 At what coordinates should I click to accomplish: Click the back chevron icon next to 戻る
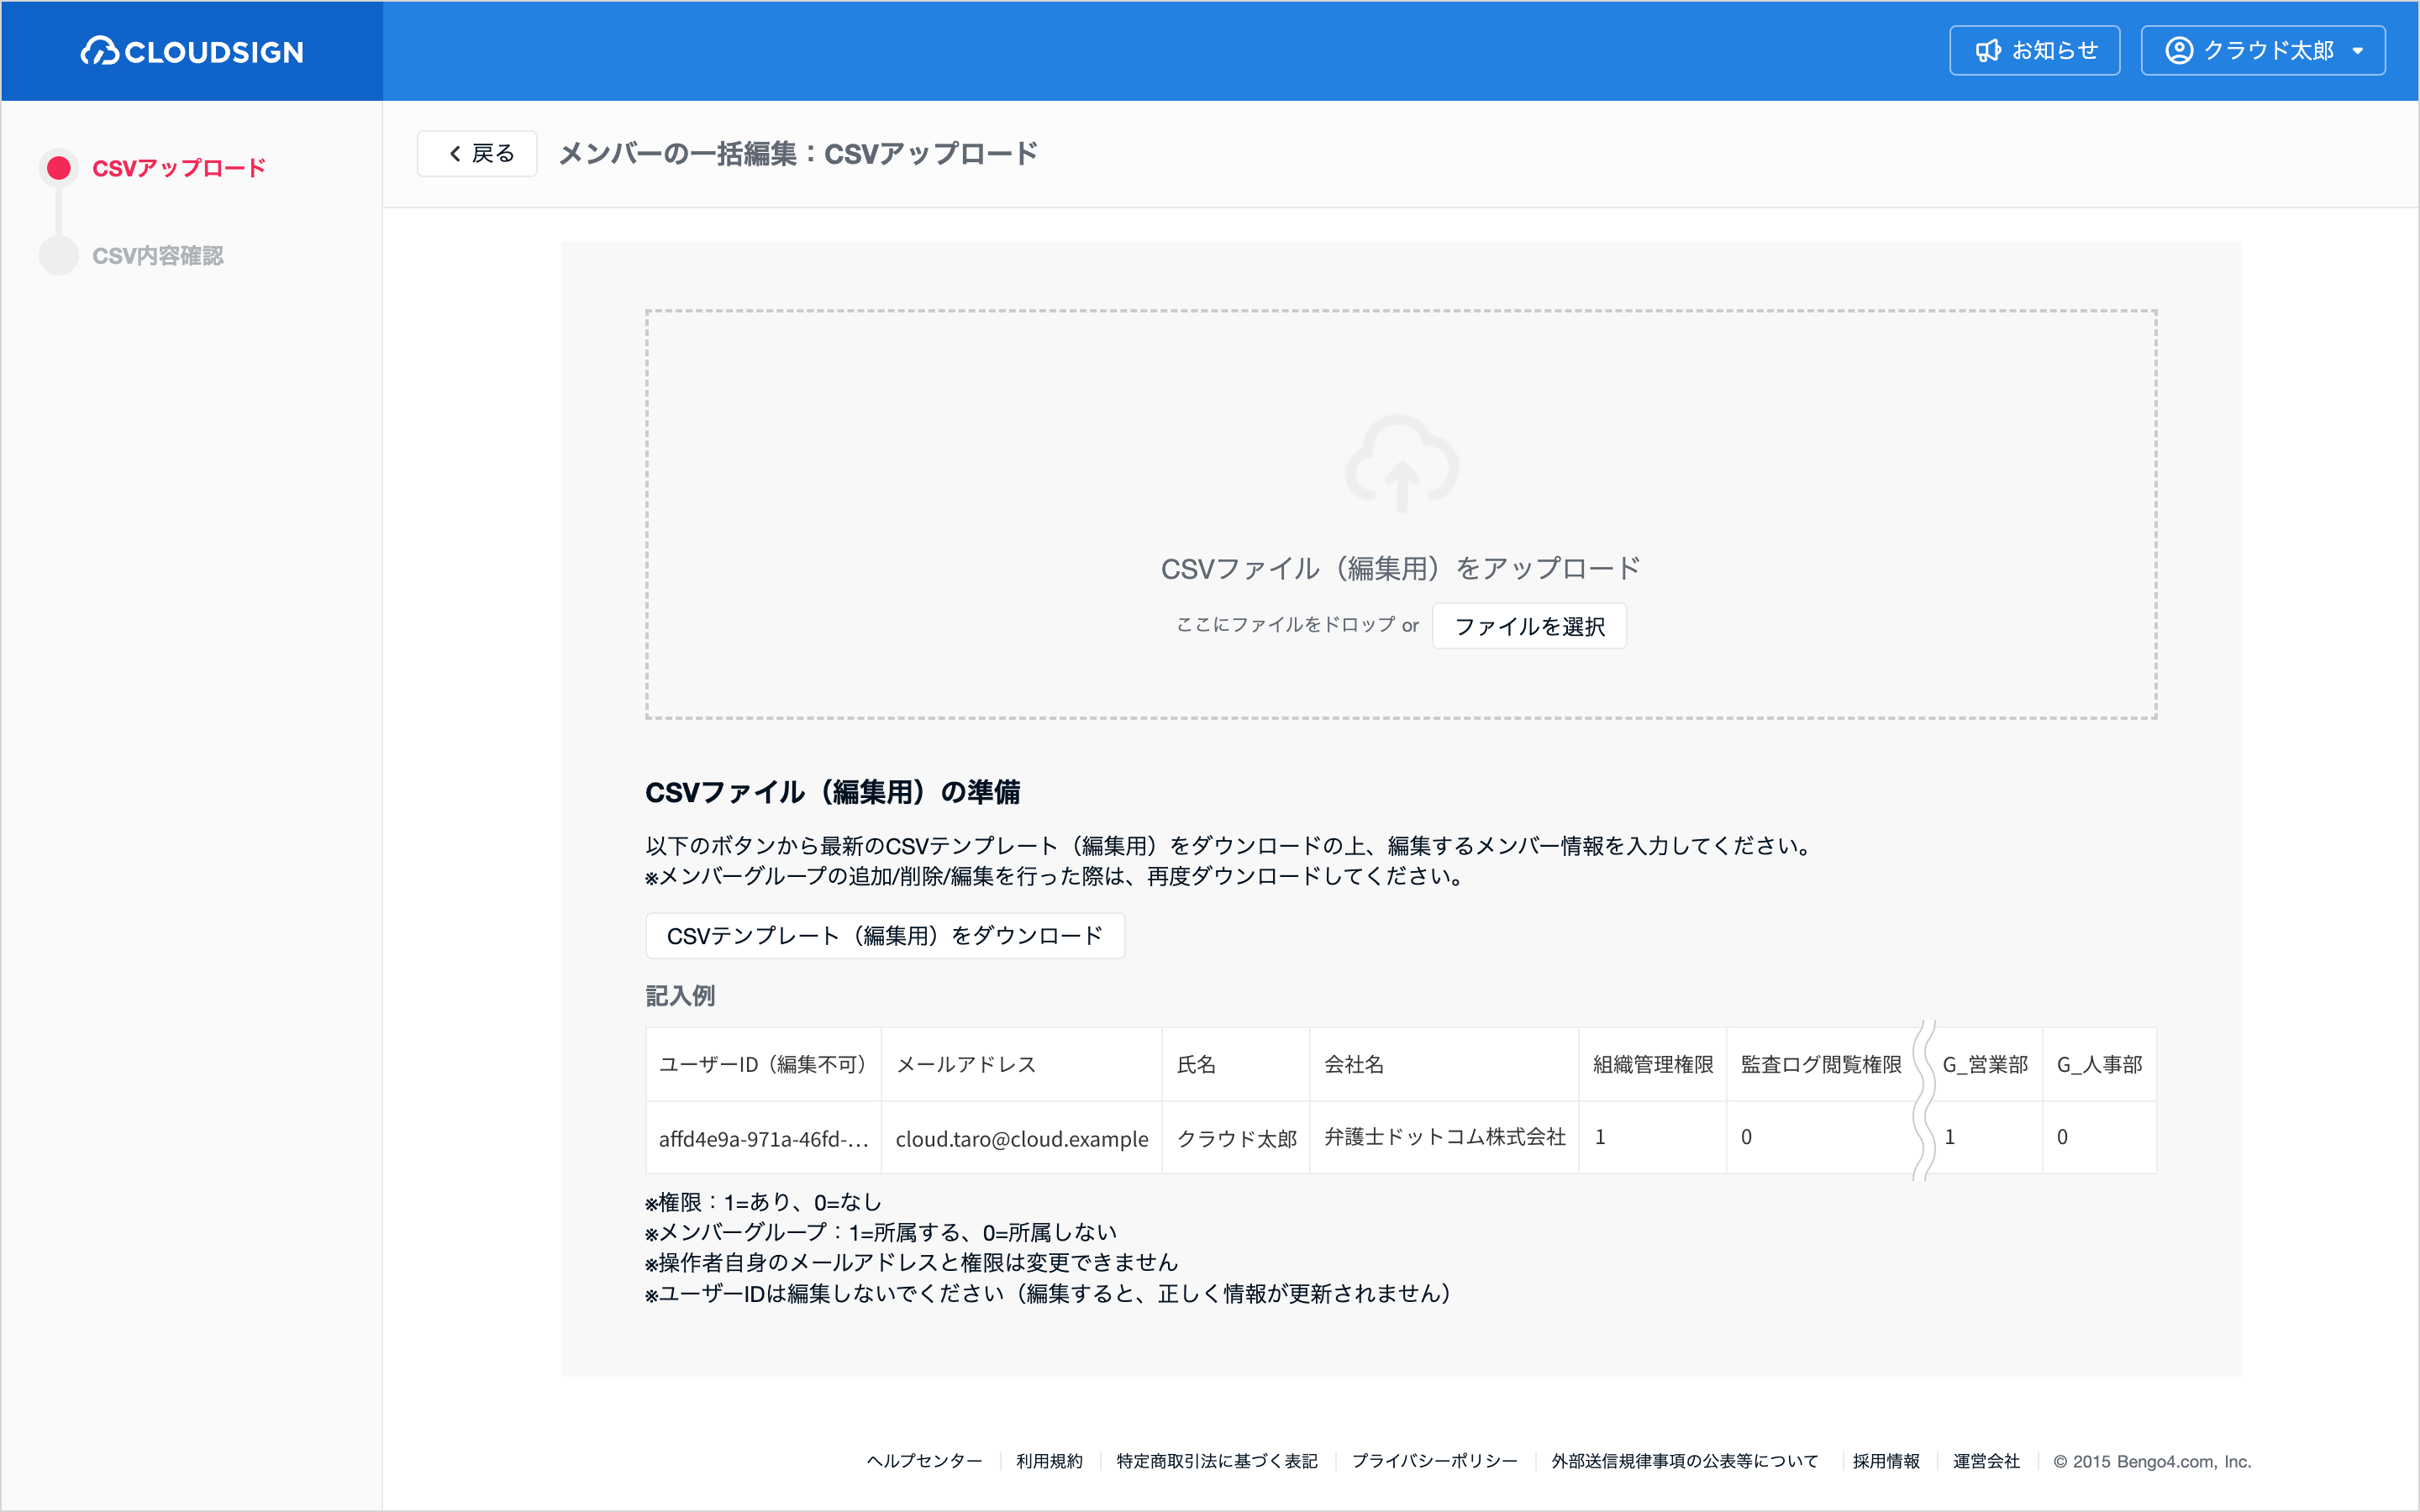point(455,154)
